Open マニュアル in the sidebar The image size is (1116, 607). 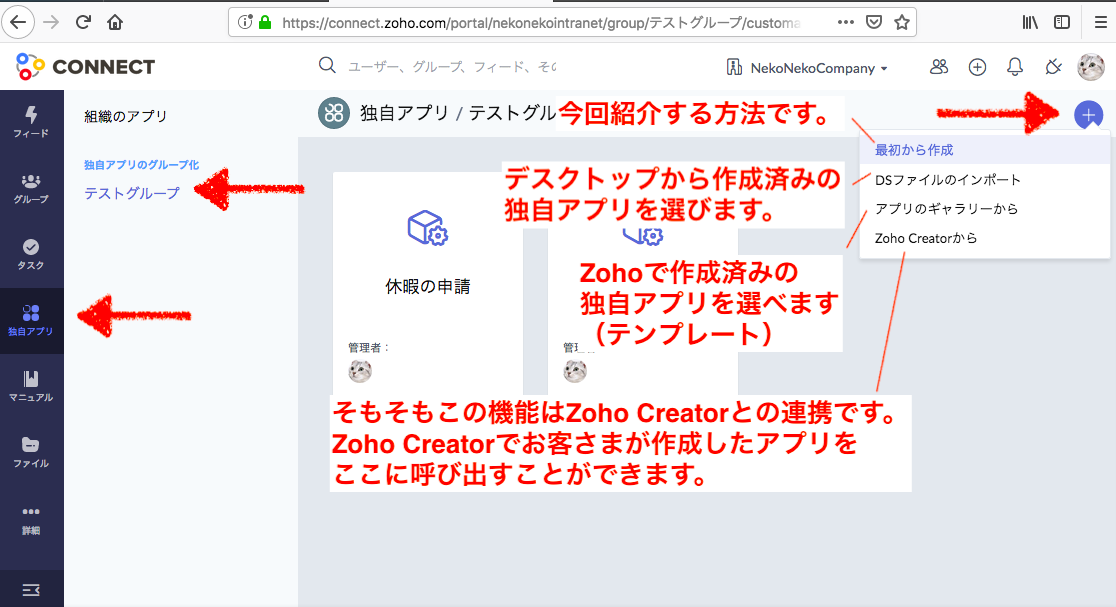[x=31, y=386]
